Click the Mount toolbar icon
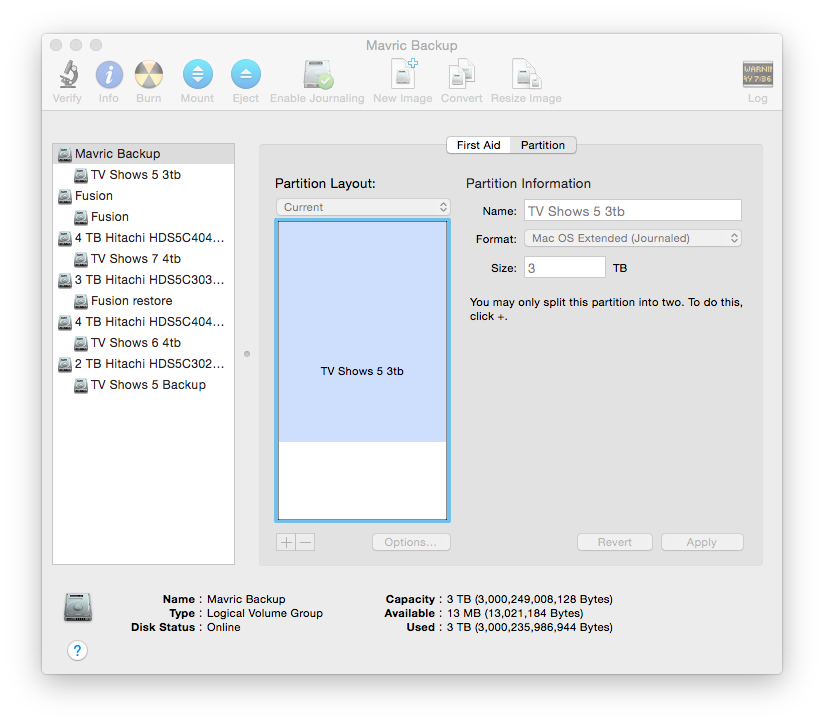Viewport: 824px width, 724px height. click(x=198, y=74)
